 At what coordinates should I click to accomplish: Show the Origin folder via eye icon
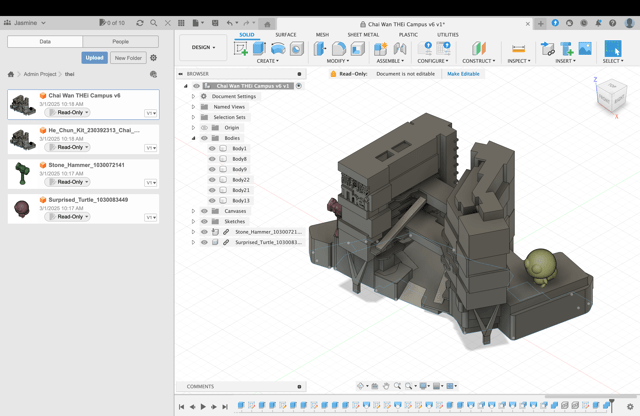[204, 128]
